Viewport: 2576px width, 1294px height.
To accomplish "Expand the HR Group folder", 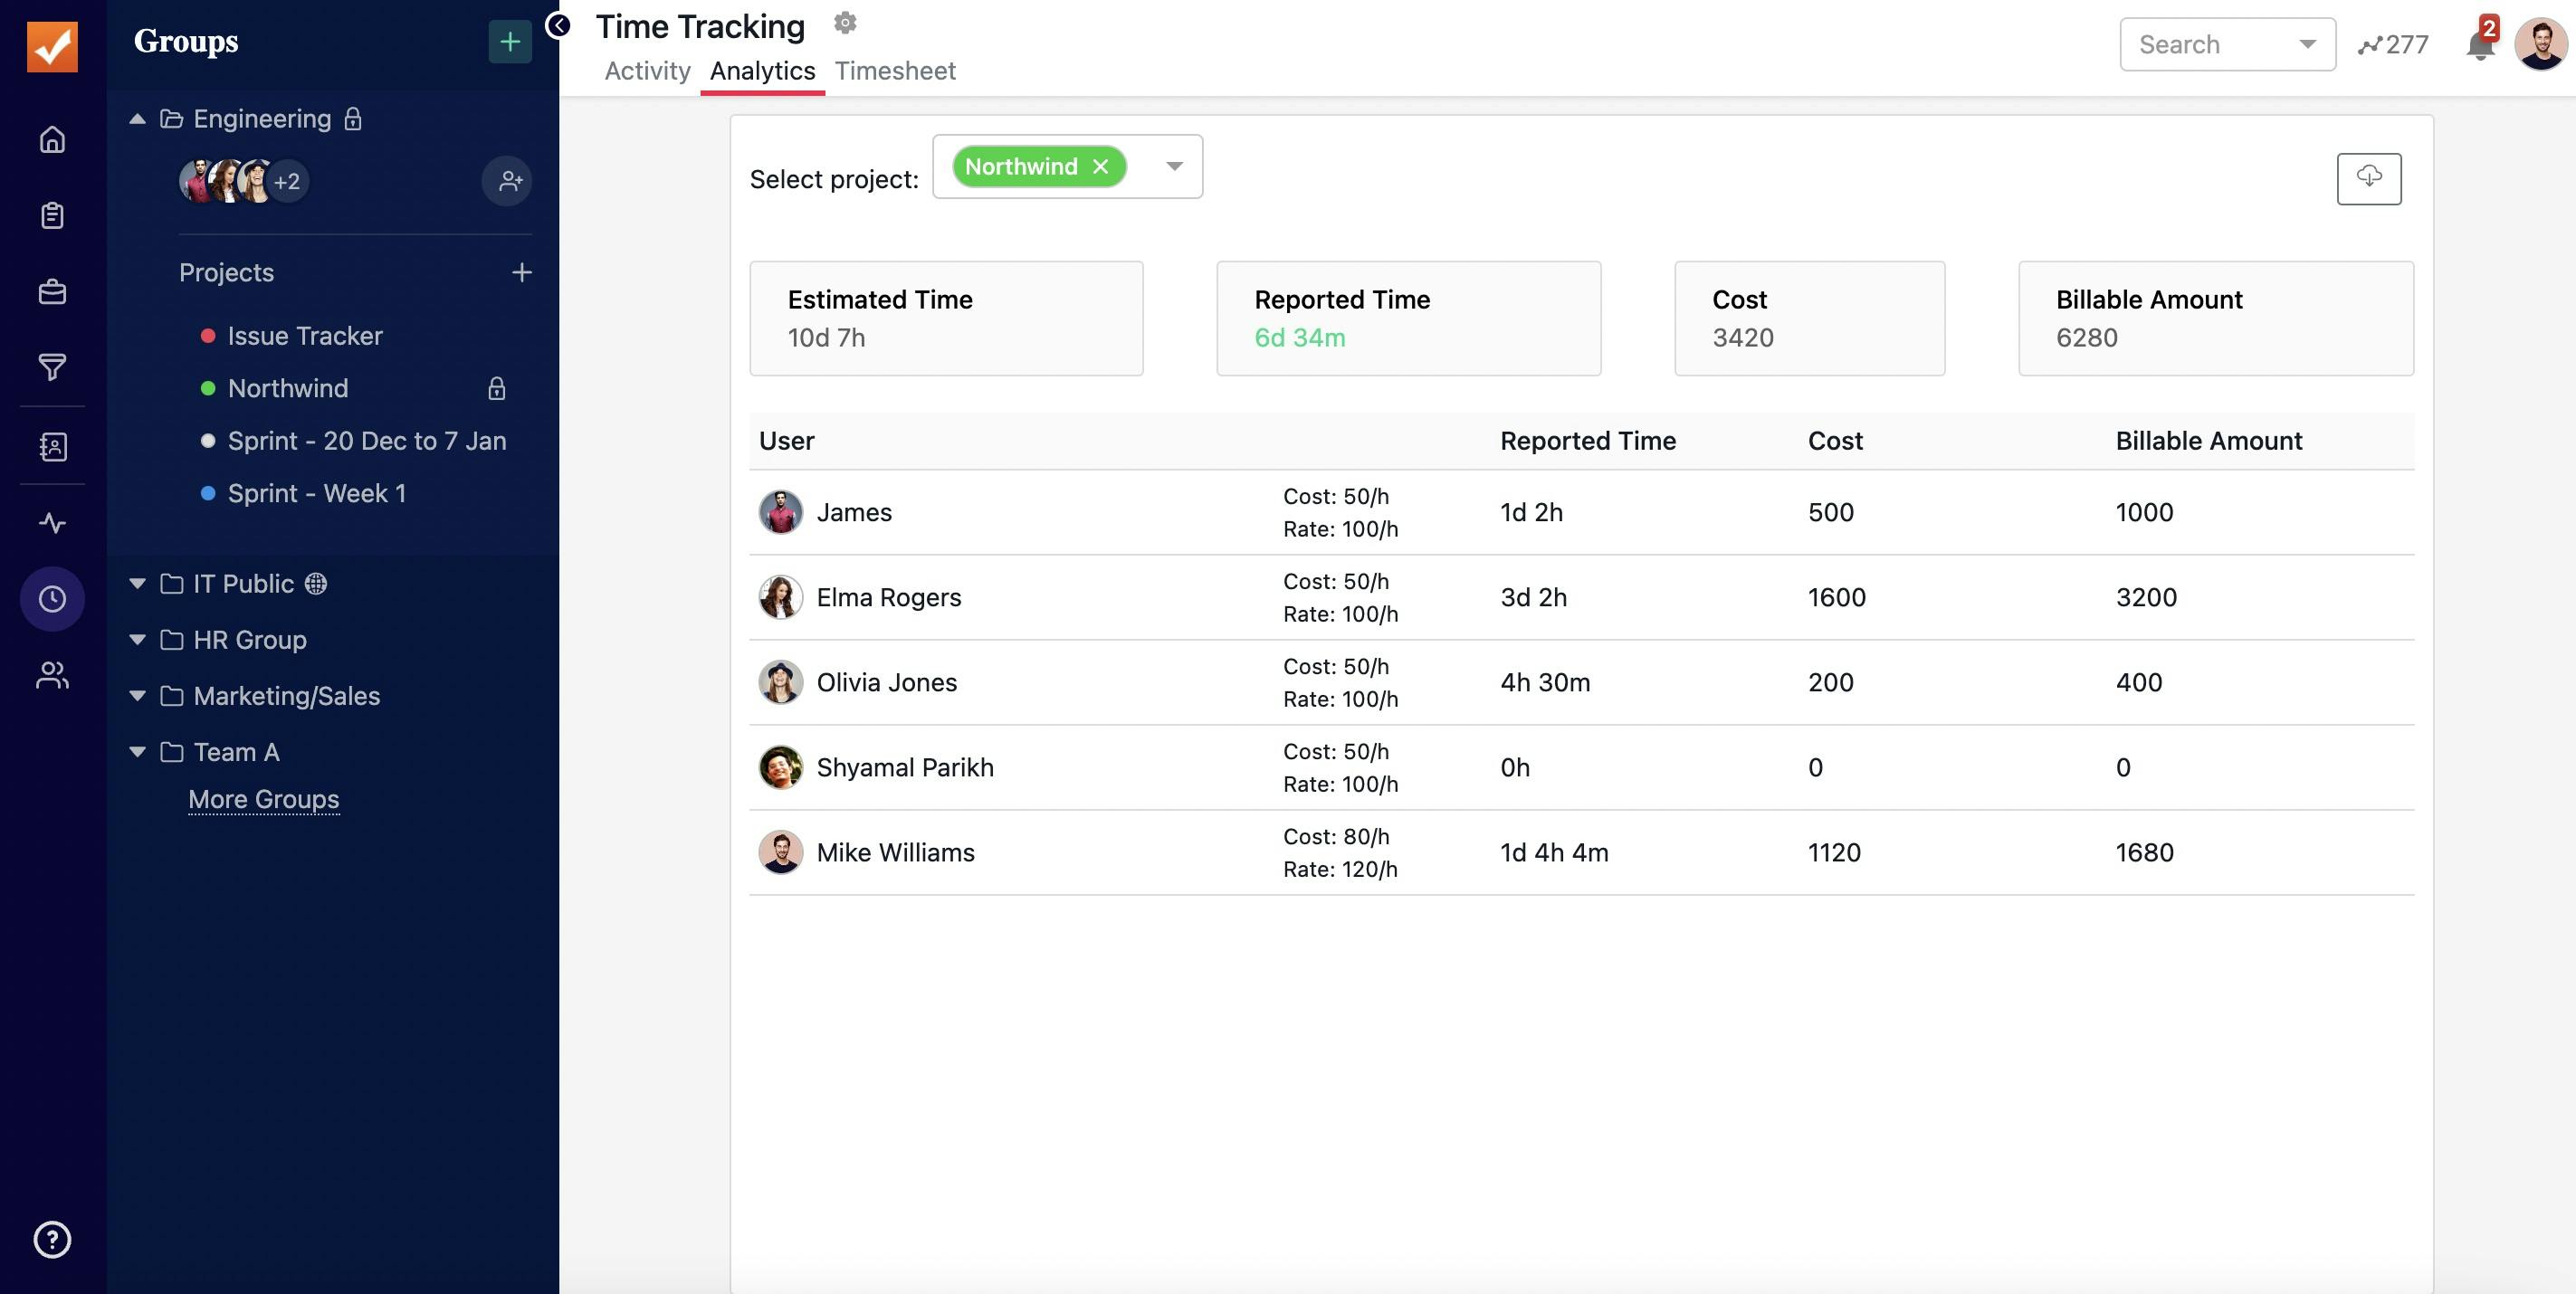I will coord(136,641).
